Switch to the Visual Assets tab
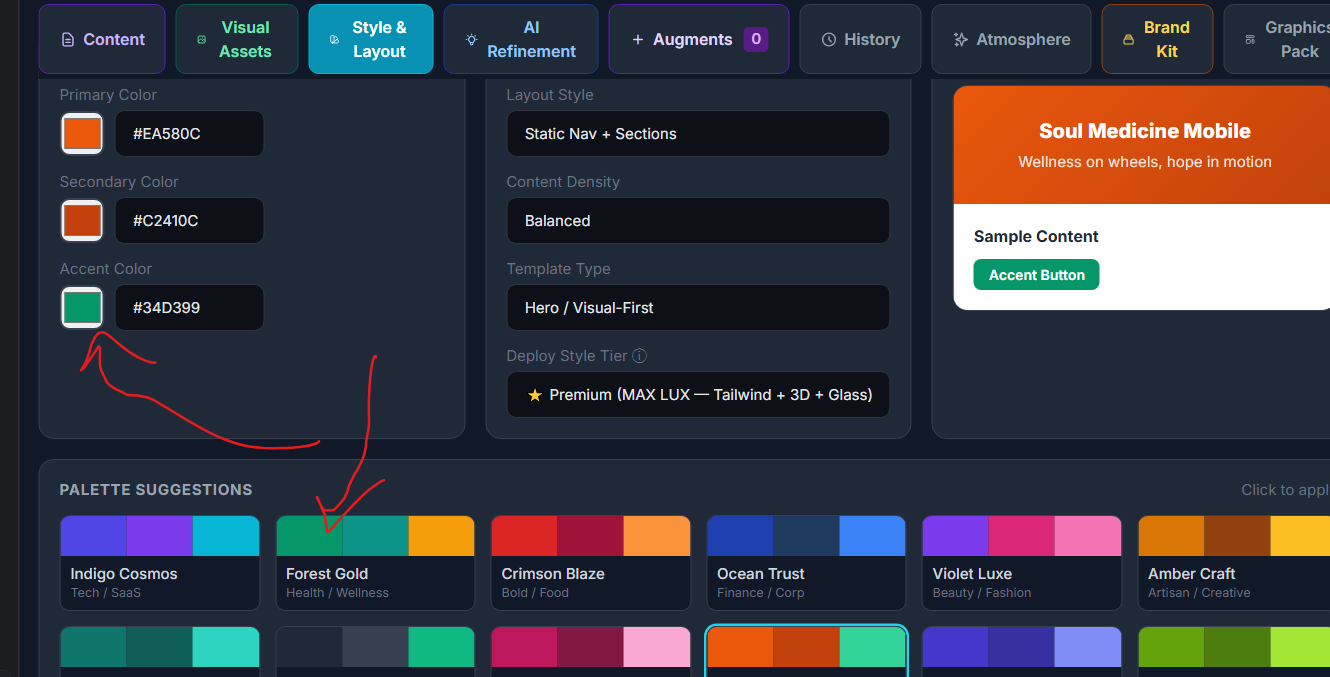 (237, 39)
